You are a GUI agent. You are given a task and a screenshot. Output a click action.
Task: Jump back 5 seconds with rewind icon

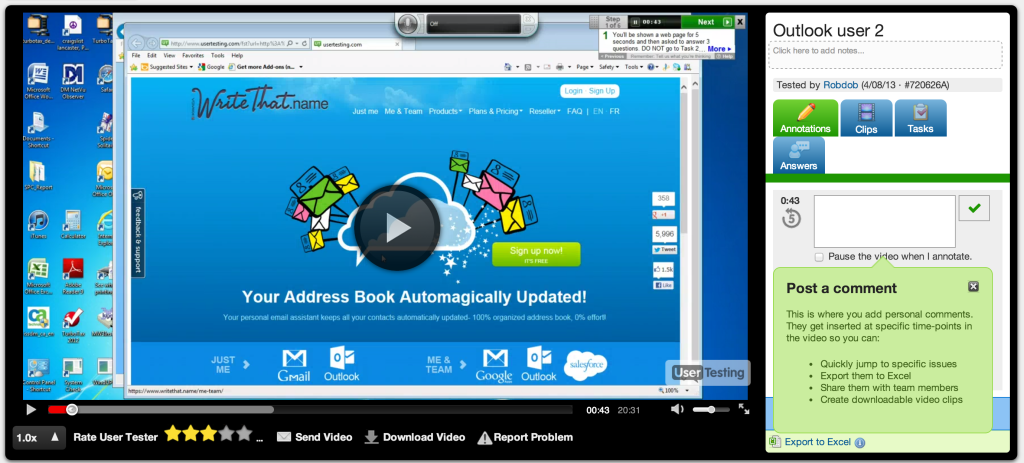point(791,219)
